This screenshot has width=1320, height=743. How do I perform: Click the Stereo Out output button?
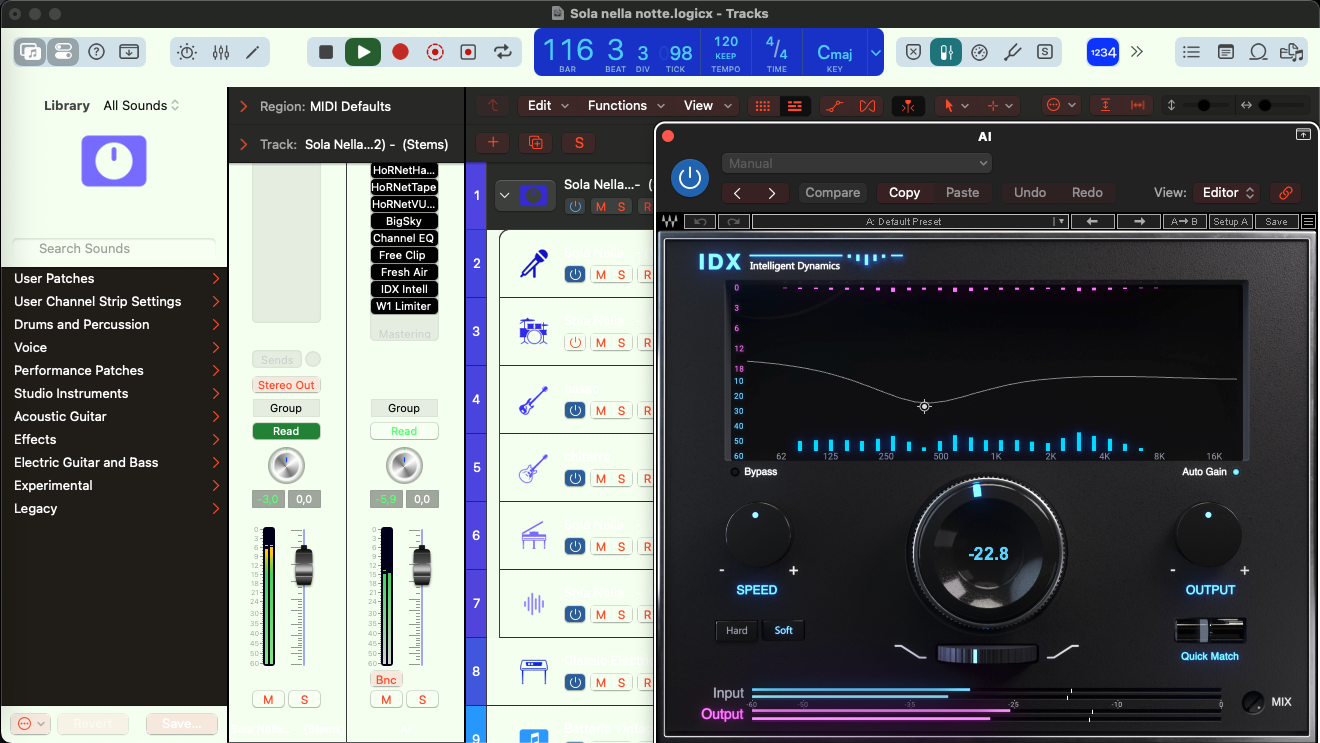(286, 385)
